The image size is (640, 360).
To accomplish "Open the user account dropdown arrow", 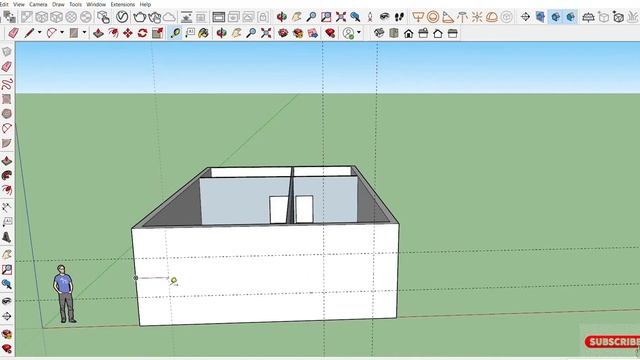I will click(x=359, y=33).
